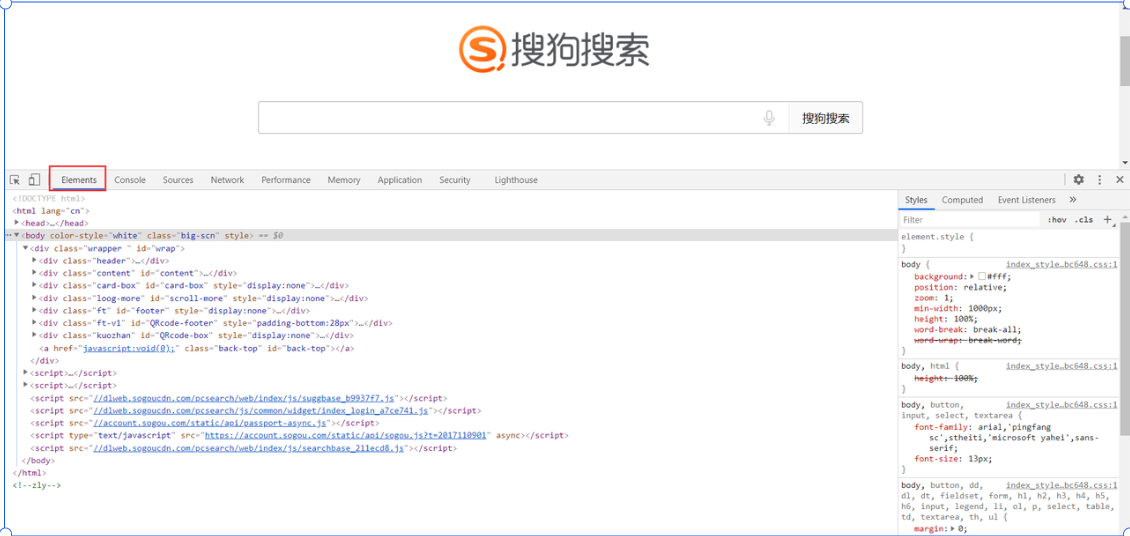1130x536 pixels.
Task: Open the Memory tab
Action: click(344, 180)
